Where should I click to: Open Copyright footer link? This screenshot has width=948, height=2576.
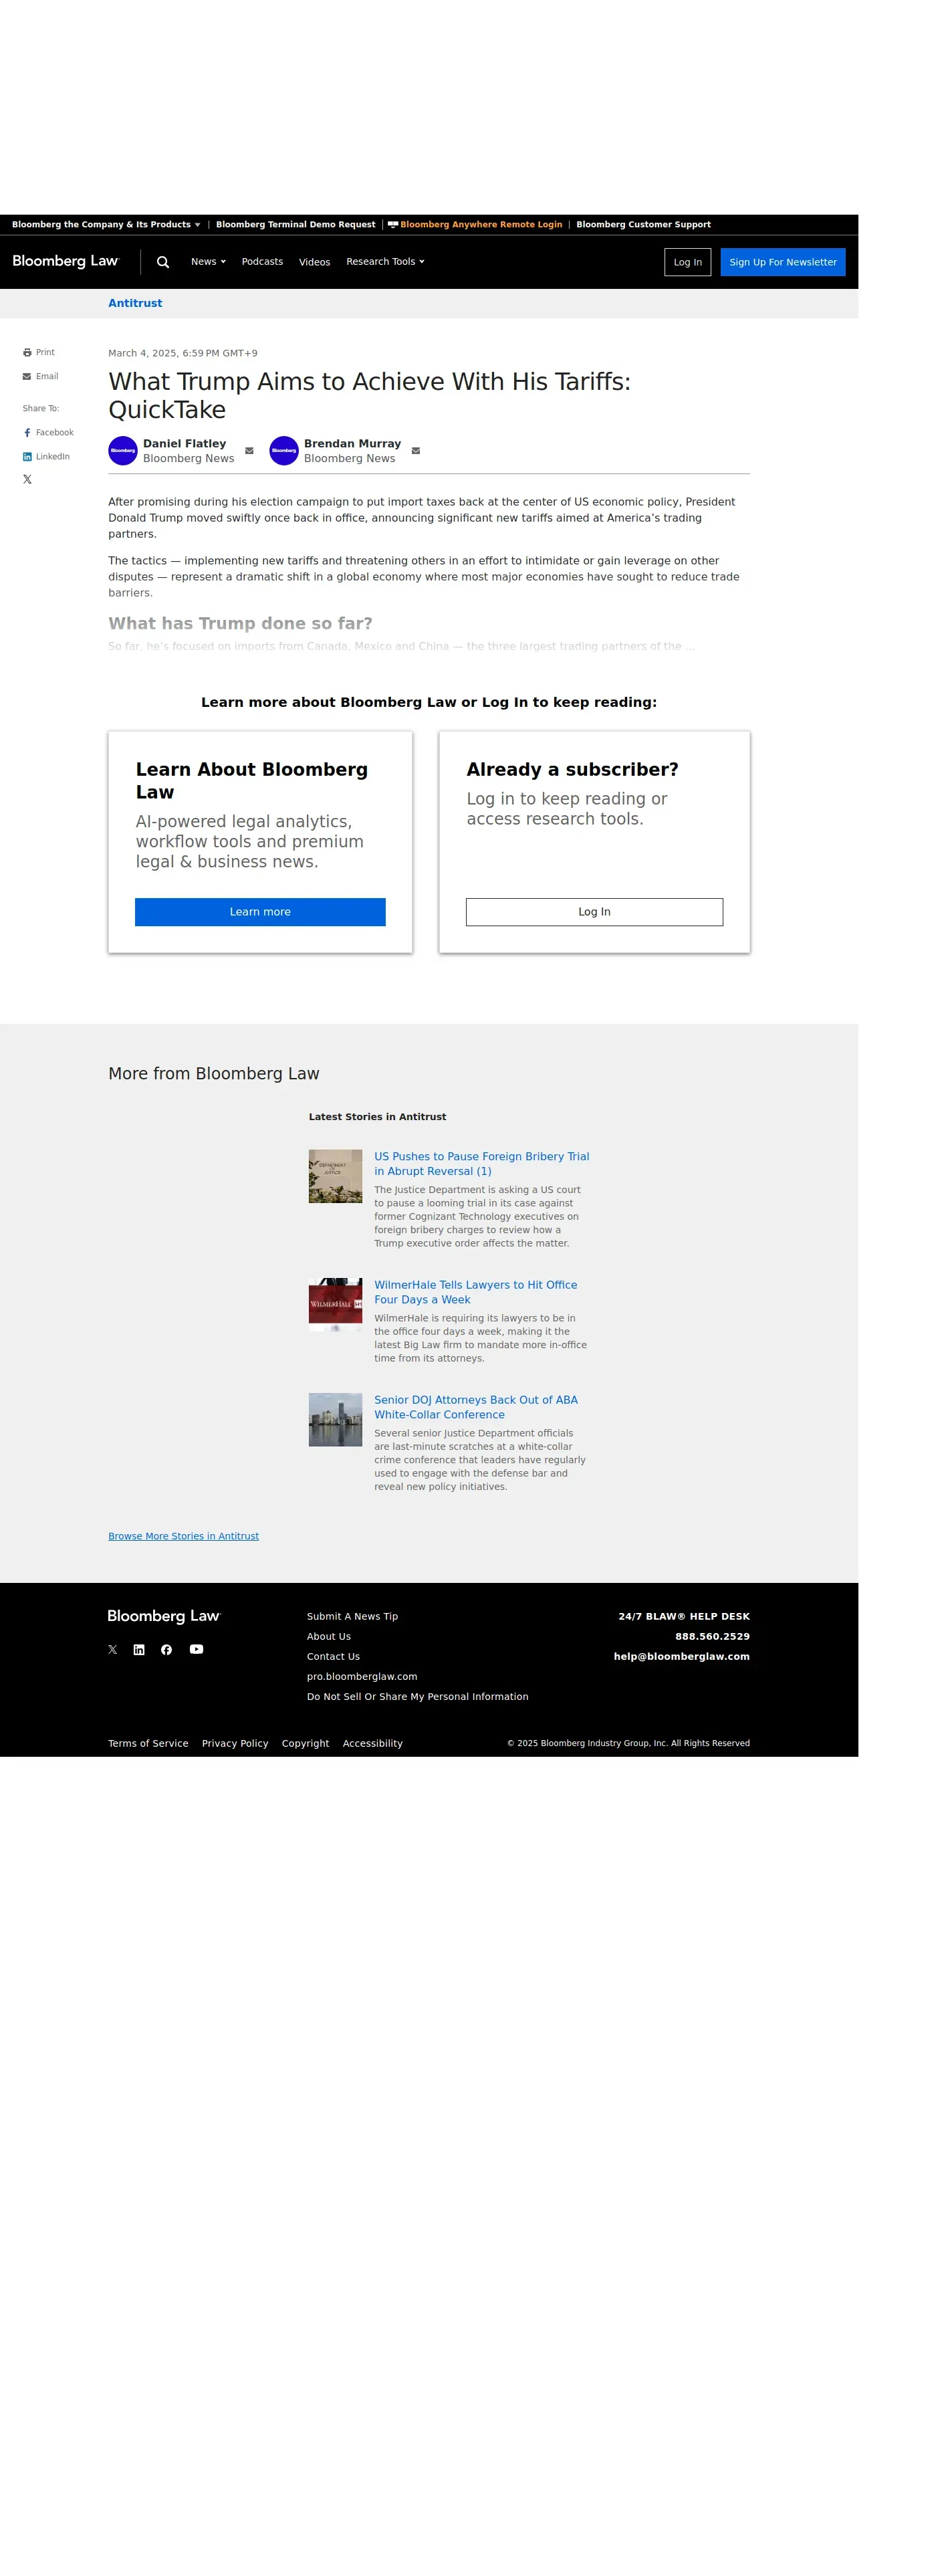click(305, 1743)
